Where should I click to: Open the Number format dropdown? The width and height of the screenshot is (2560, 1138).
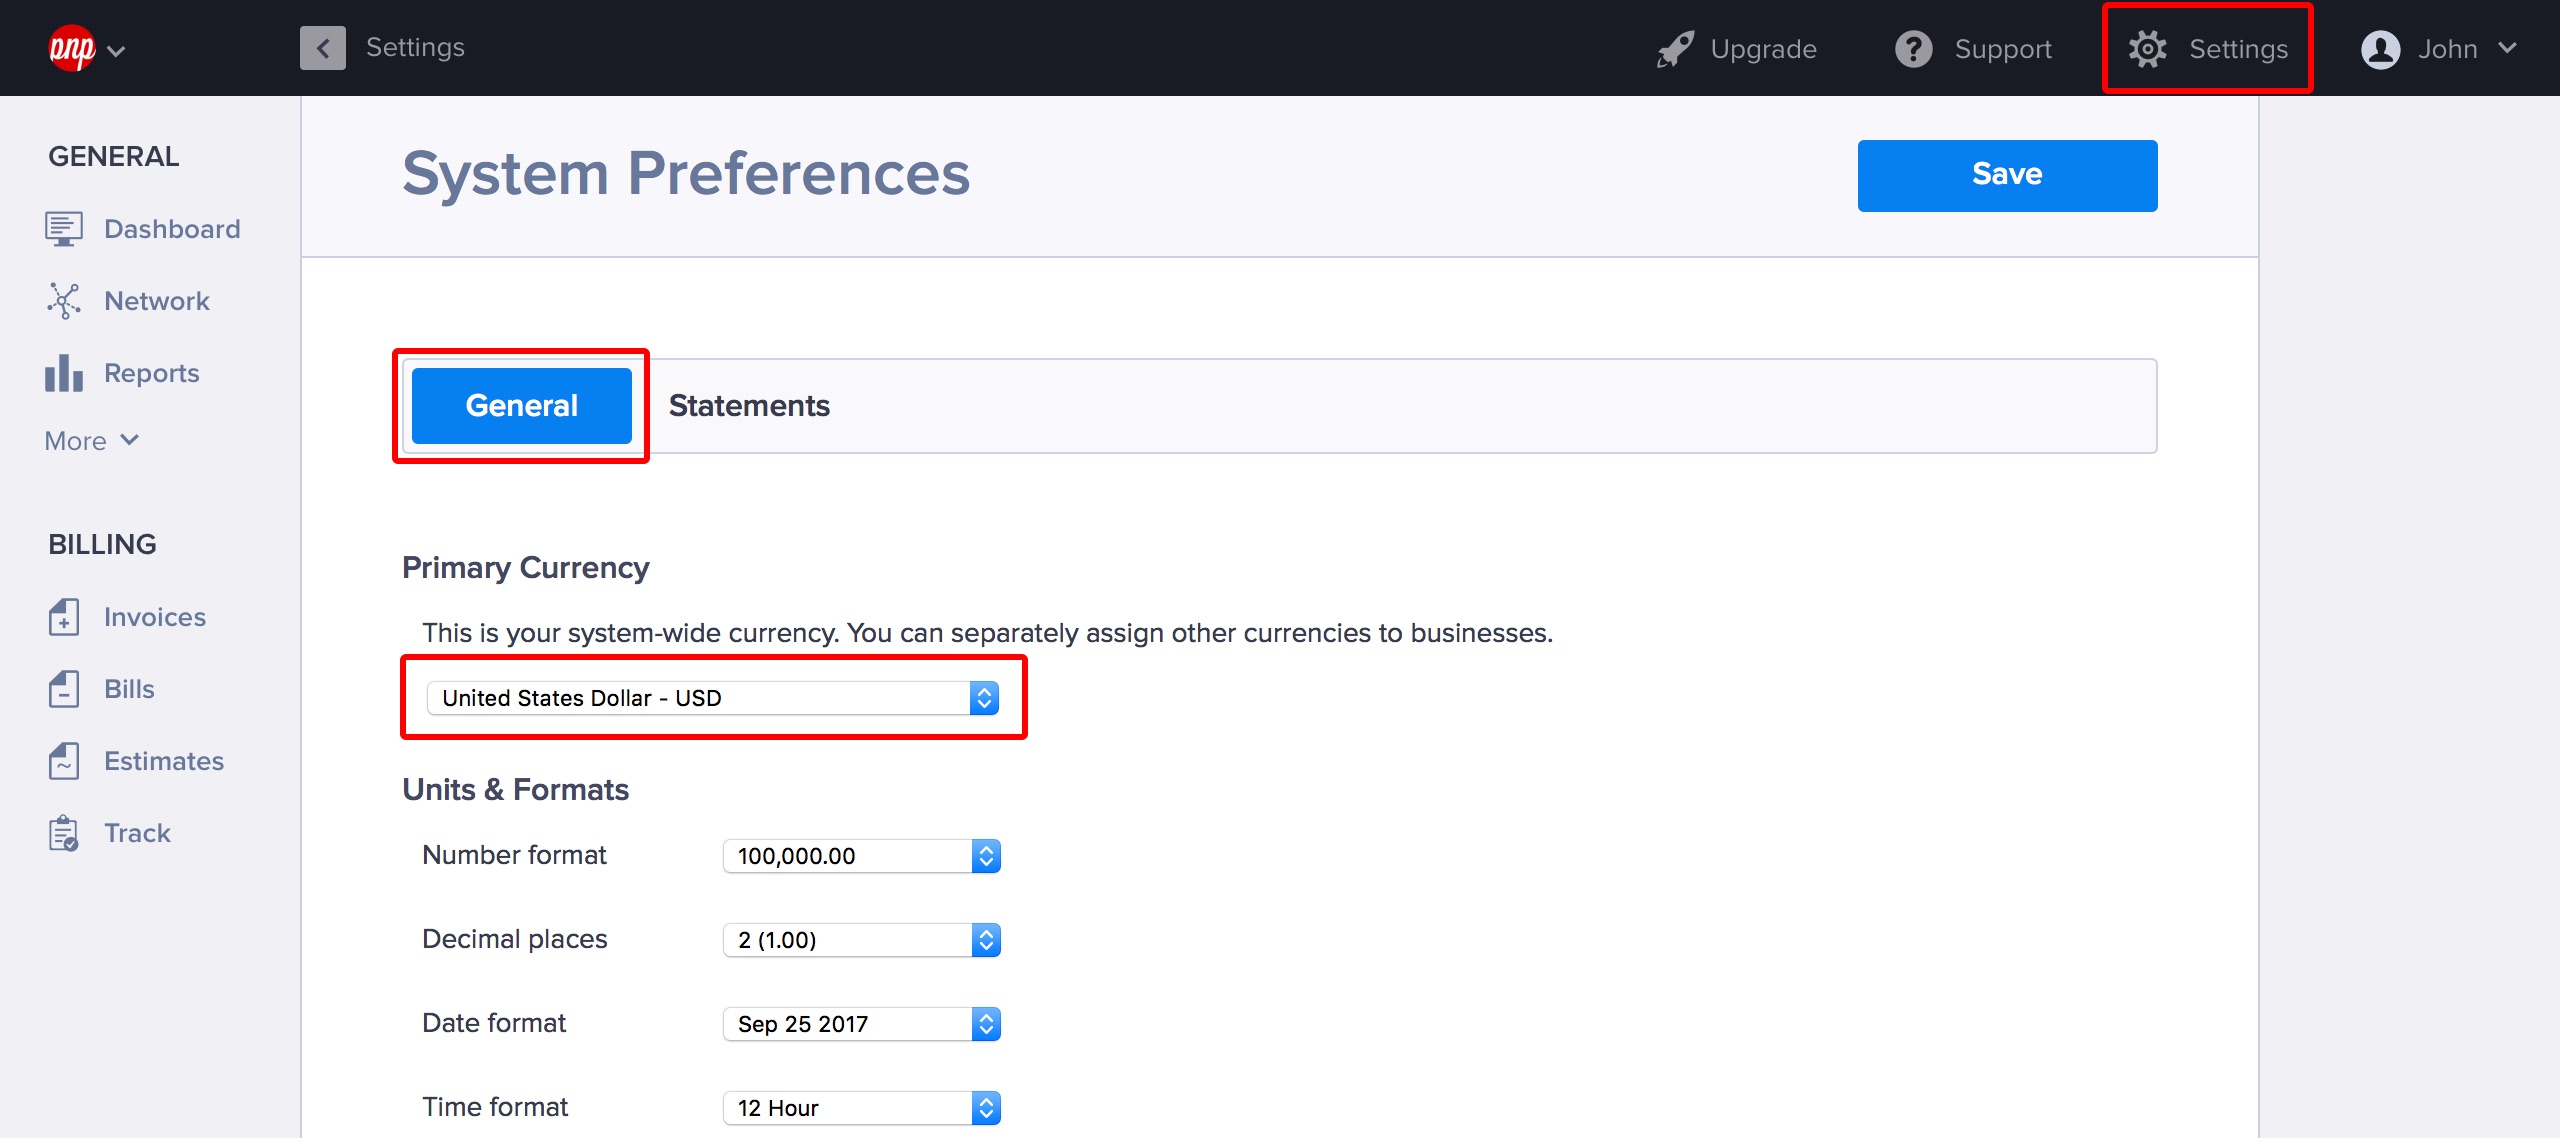pyautogui.click(x=861, y=856)
